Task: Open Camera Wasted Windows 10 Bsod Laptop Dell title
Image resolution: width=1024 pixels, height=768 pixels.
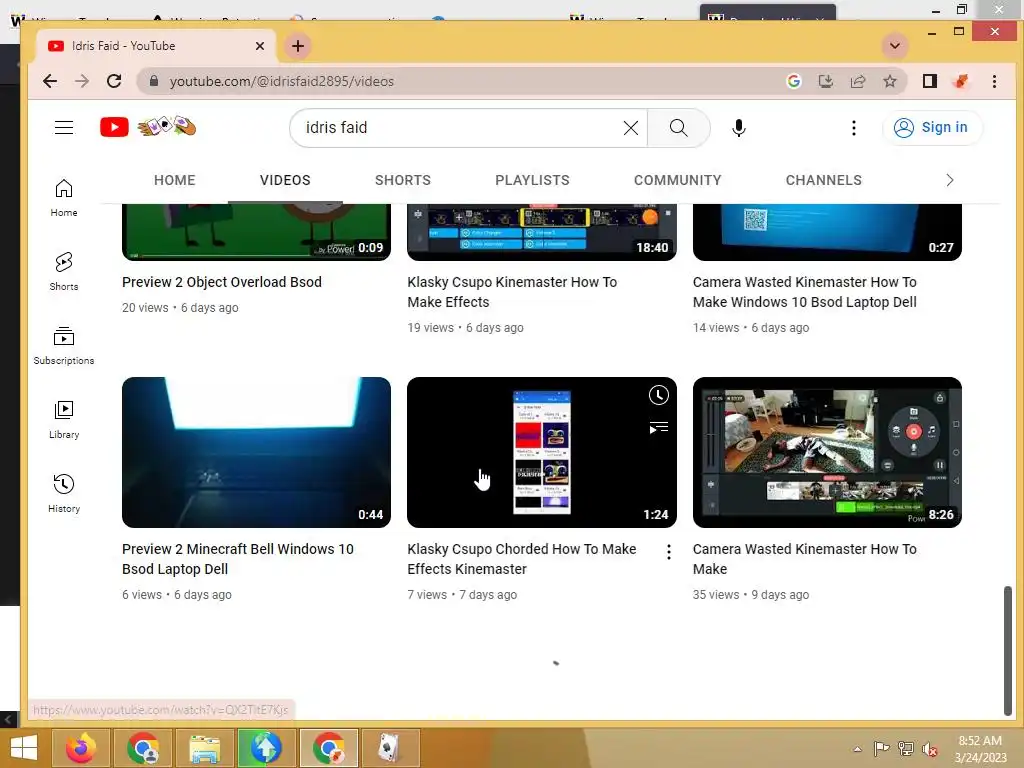Action: [x=805, y=292]
